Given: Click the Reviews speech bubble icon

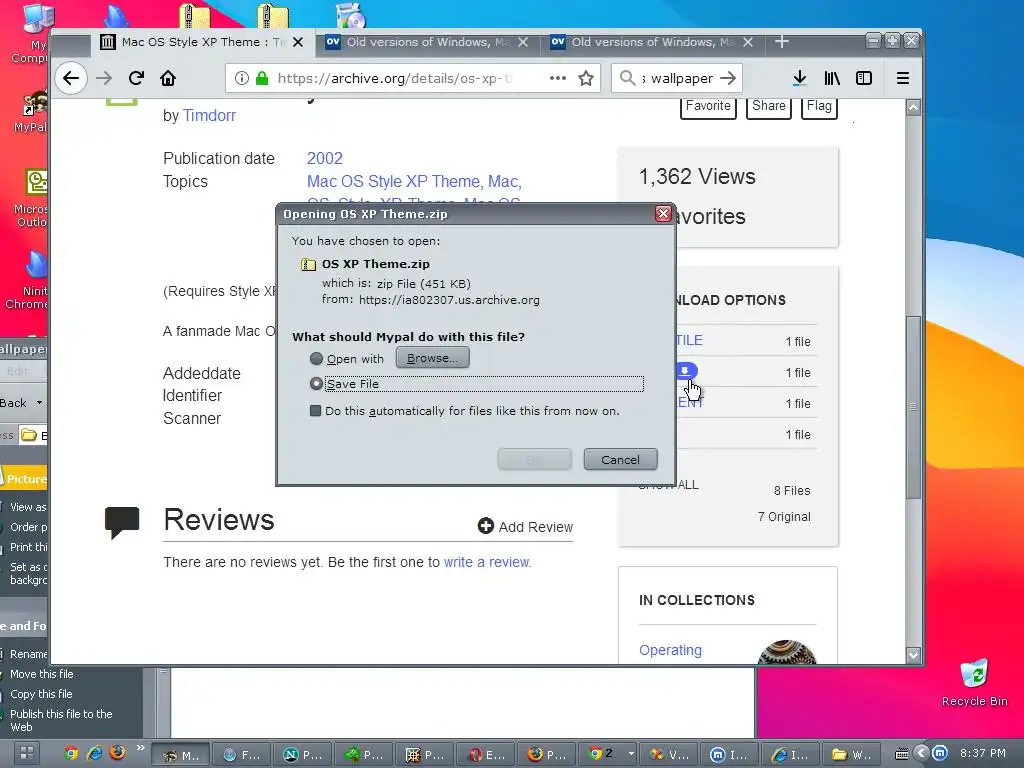Looking at the screenshot, I should tap(122, 522).
